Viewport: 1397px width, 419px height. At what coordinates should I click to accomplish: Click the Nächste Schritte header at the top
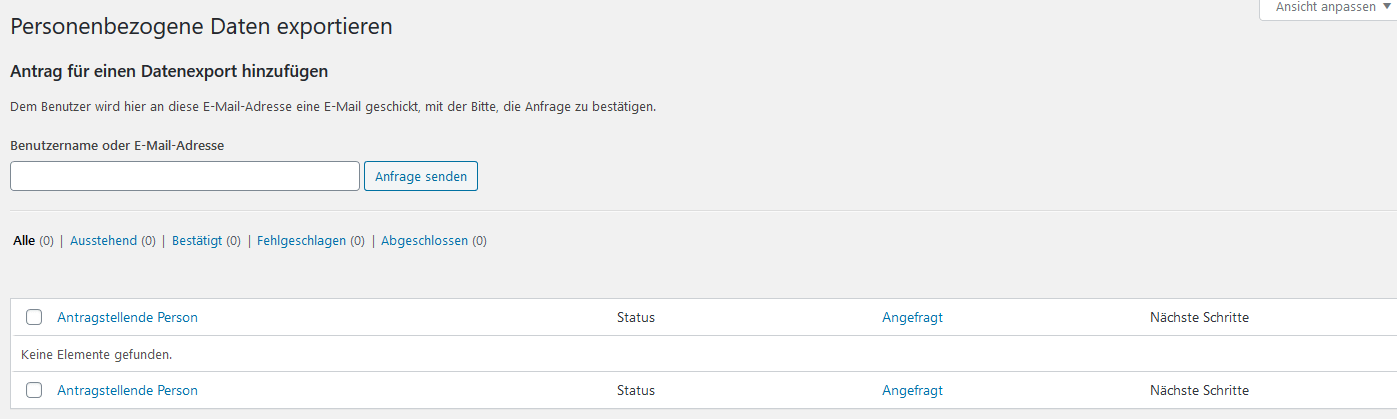pyautogui.click(x=1199, y=318)
